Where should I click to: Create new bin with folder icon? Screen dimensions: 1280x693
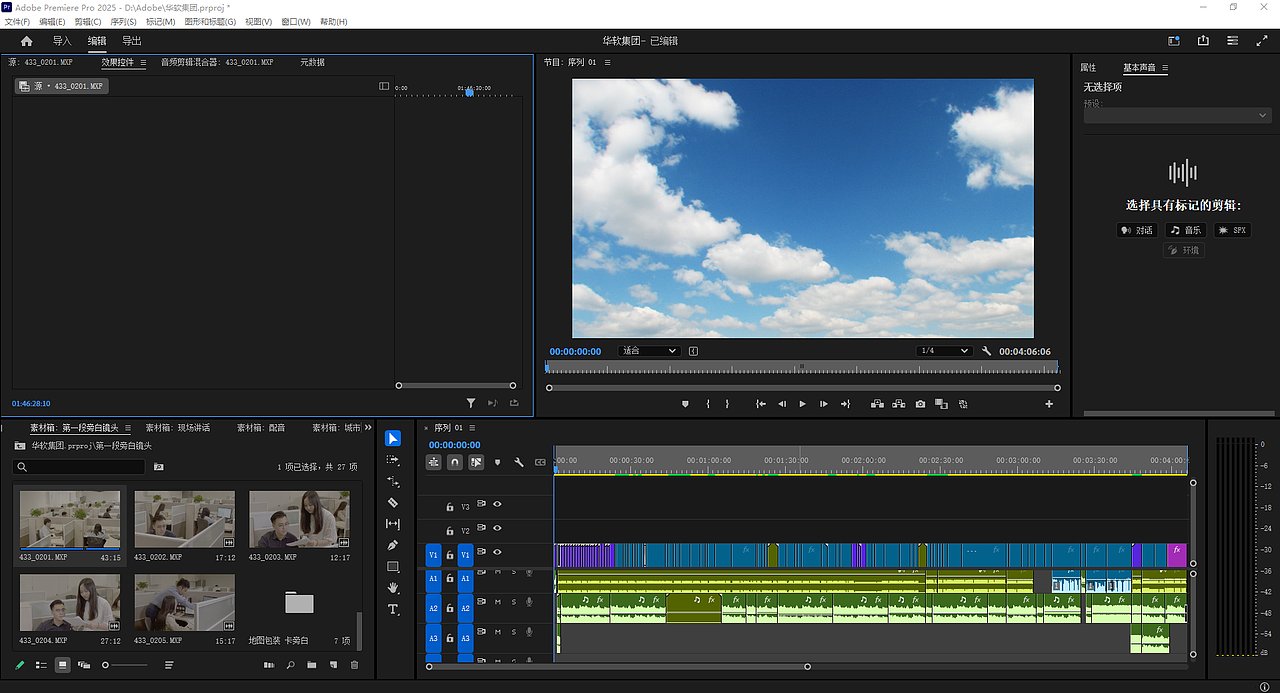(x=312, y=665)
